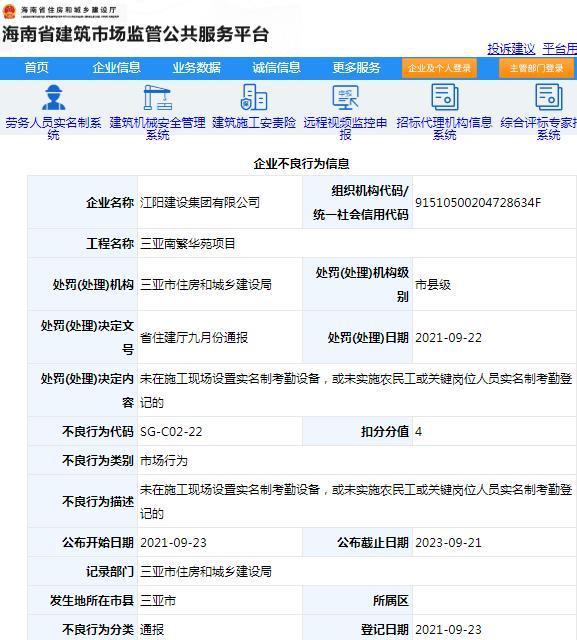Click the 工程名称 label cell

83,244
